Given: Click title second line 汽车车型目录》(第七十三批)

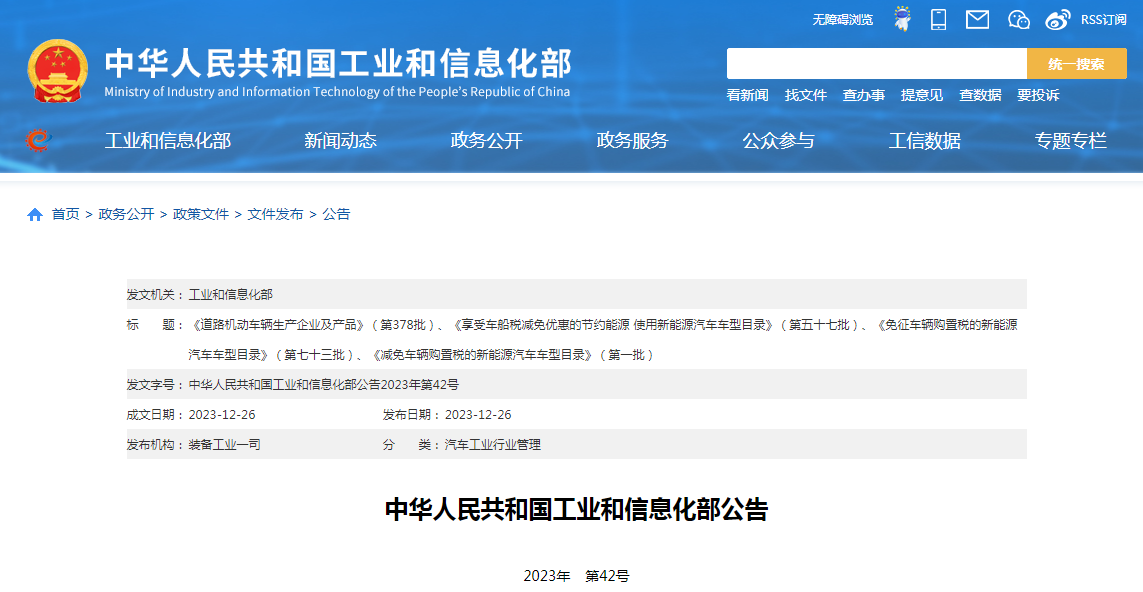Looking at the screenshot, I should (277, 355).
